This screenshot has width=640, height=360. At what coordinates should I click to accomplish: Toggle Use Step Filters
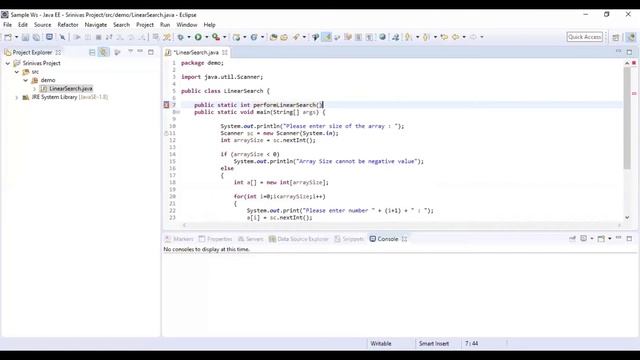coord(167,37)
